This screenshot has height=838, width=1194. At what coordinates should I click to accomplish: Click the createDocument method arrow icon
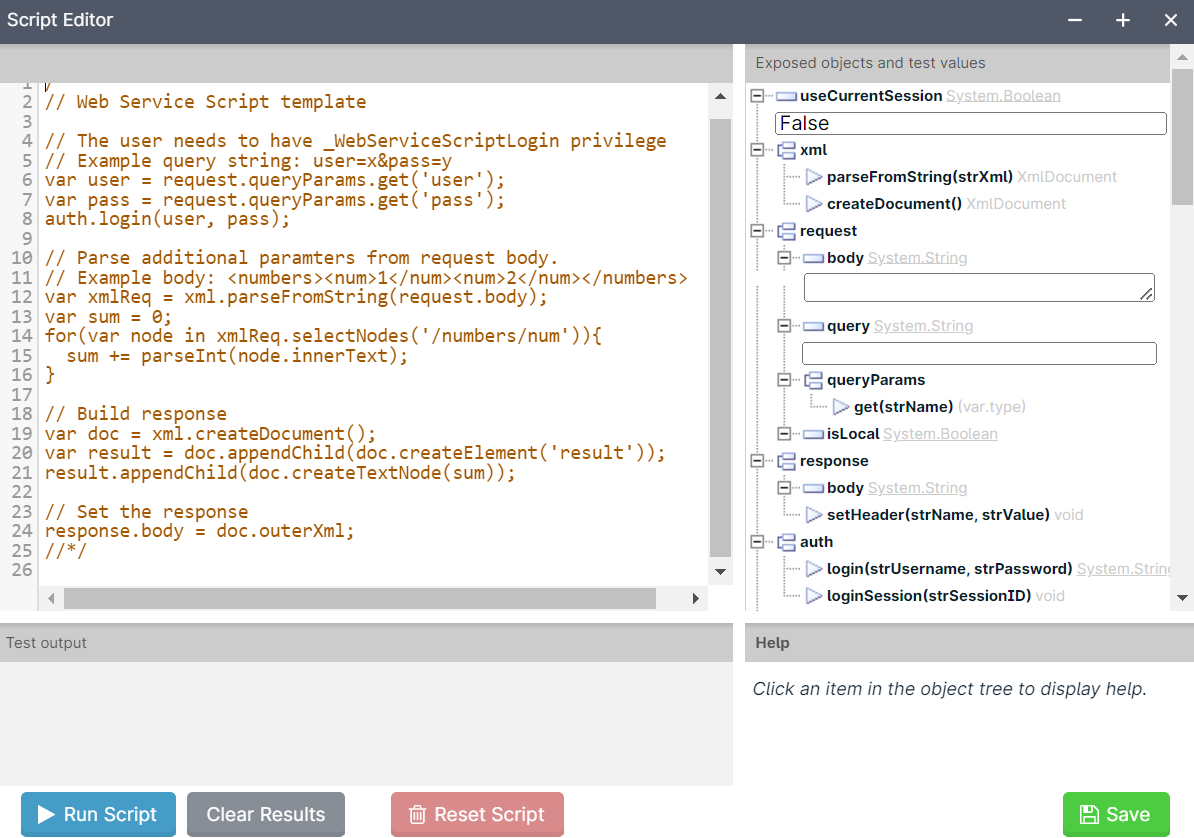click(x=814, y=204)
